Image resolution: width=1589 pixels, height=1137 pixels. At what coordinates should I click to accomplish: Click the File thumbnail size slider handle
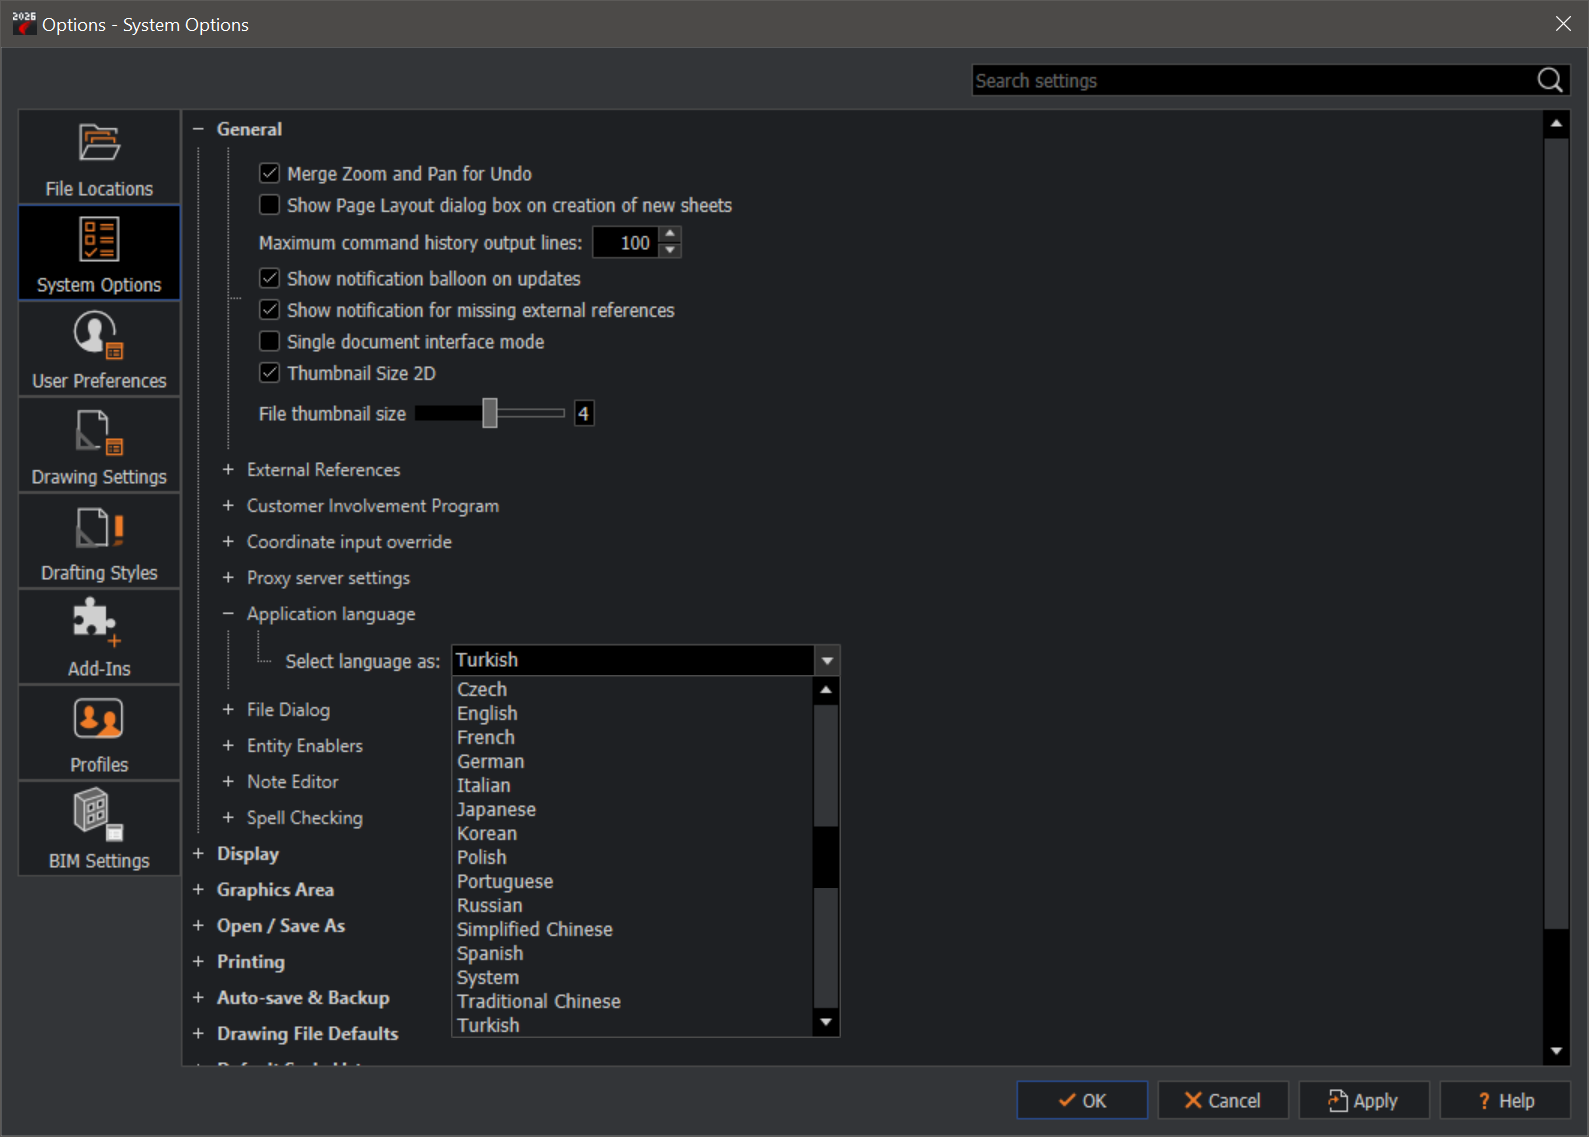(x=489, y=413)
